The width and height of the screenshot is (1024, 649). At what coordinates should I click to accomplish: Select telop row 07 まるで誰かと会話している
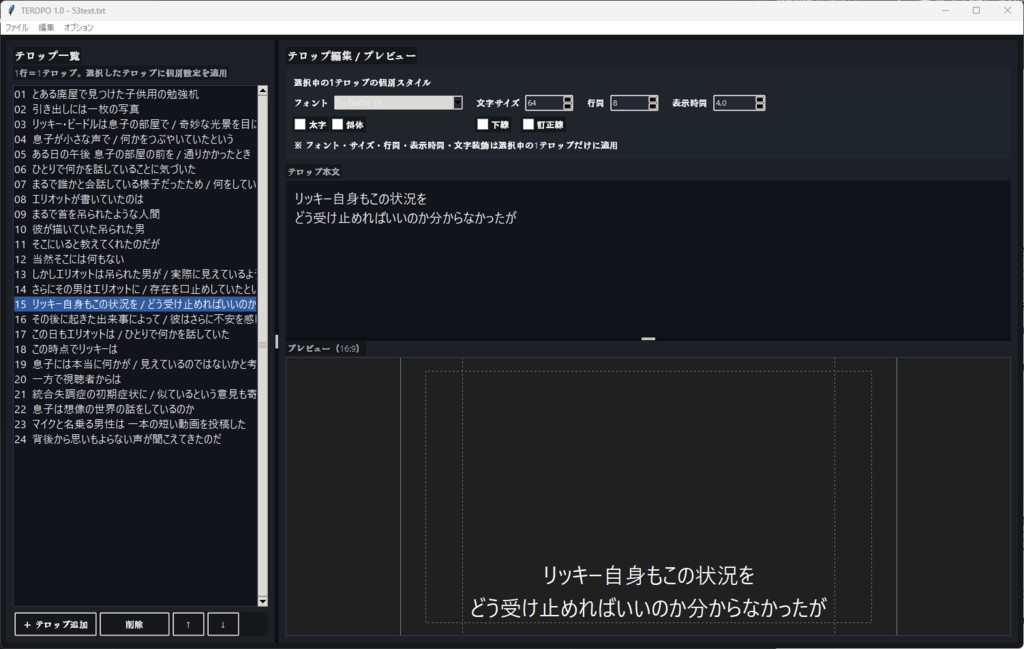(135, 184)
